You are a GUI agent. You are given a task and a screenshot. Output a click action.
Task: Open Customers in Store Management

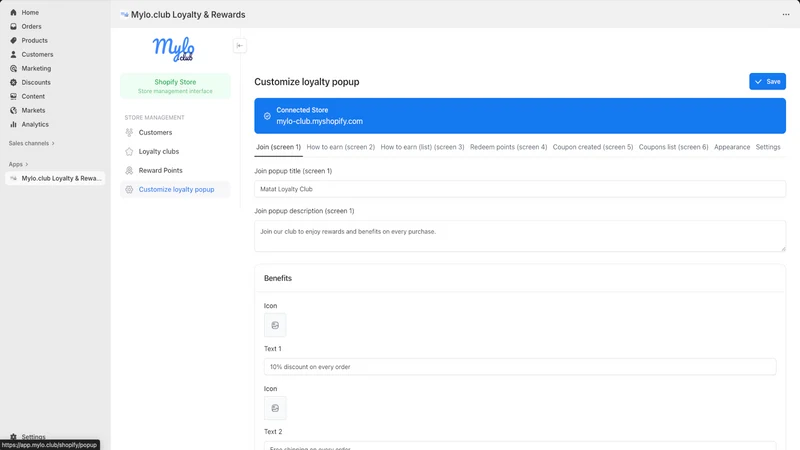155,132
